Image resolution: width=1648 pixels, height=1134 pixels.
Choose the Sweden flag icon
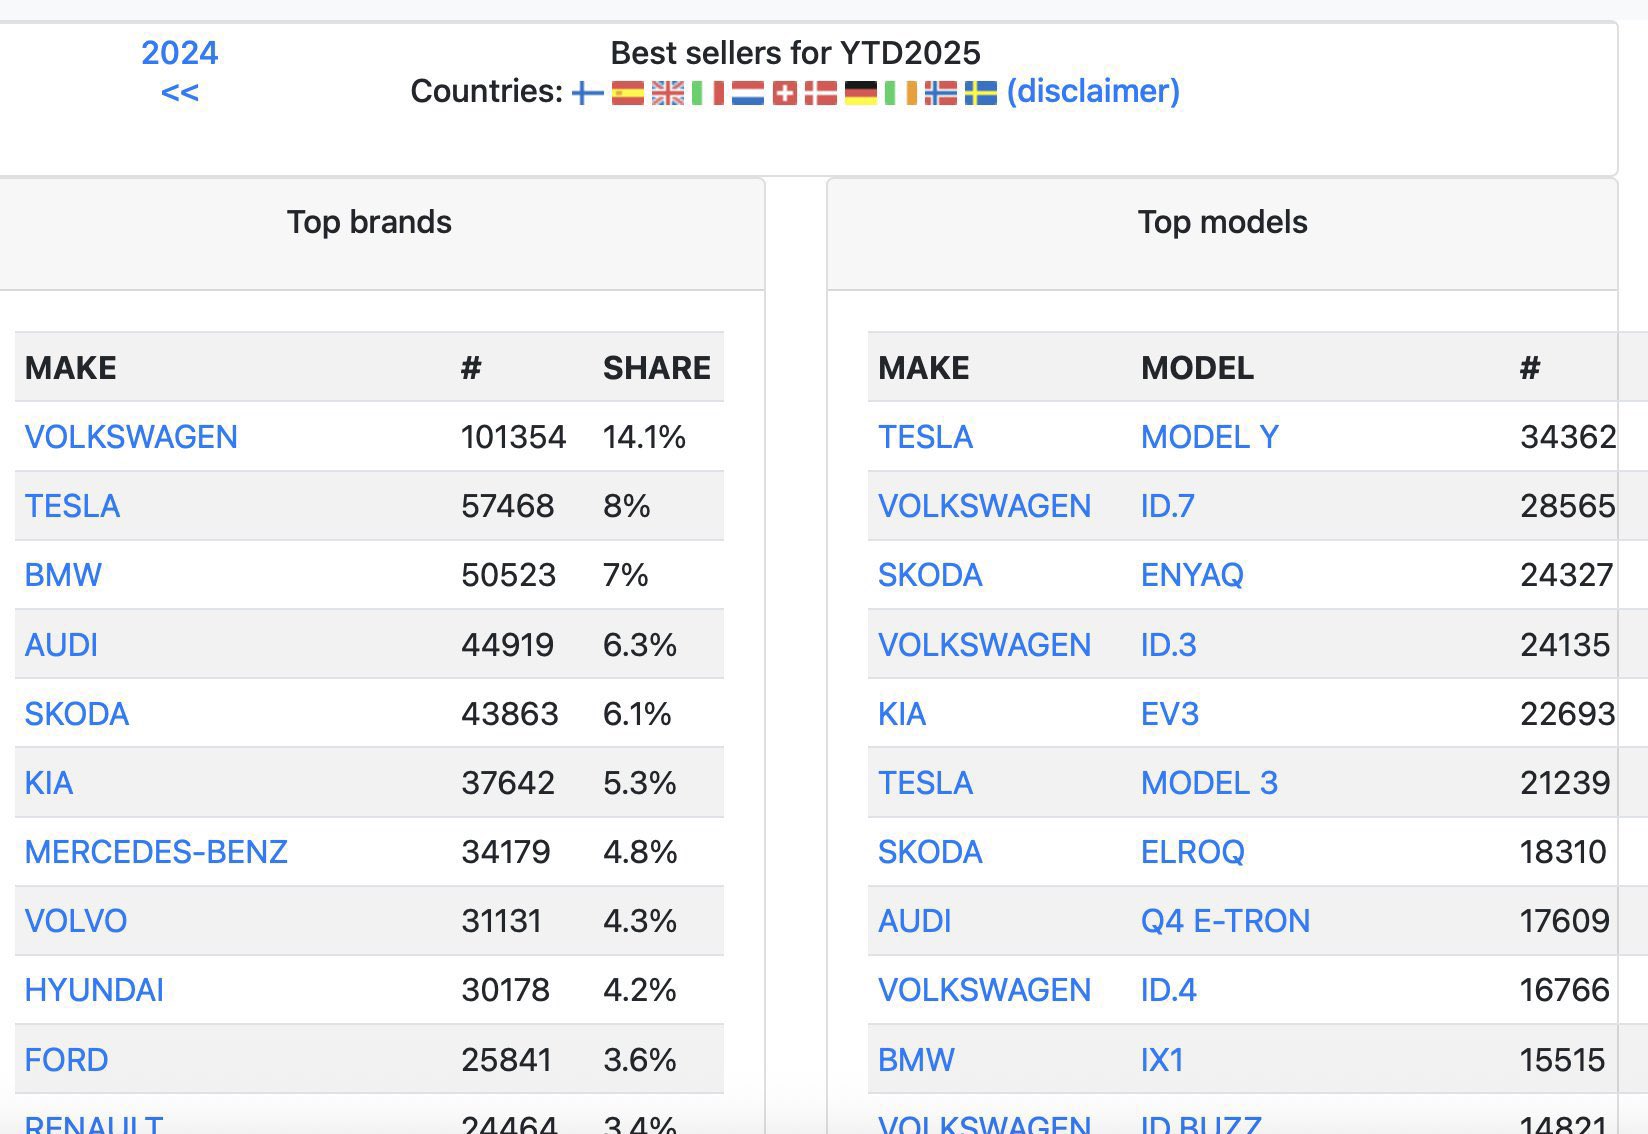click(980, 93)
